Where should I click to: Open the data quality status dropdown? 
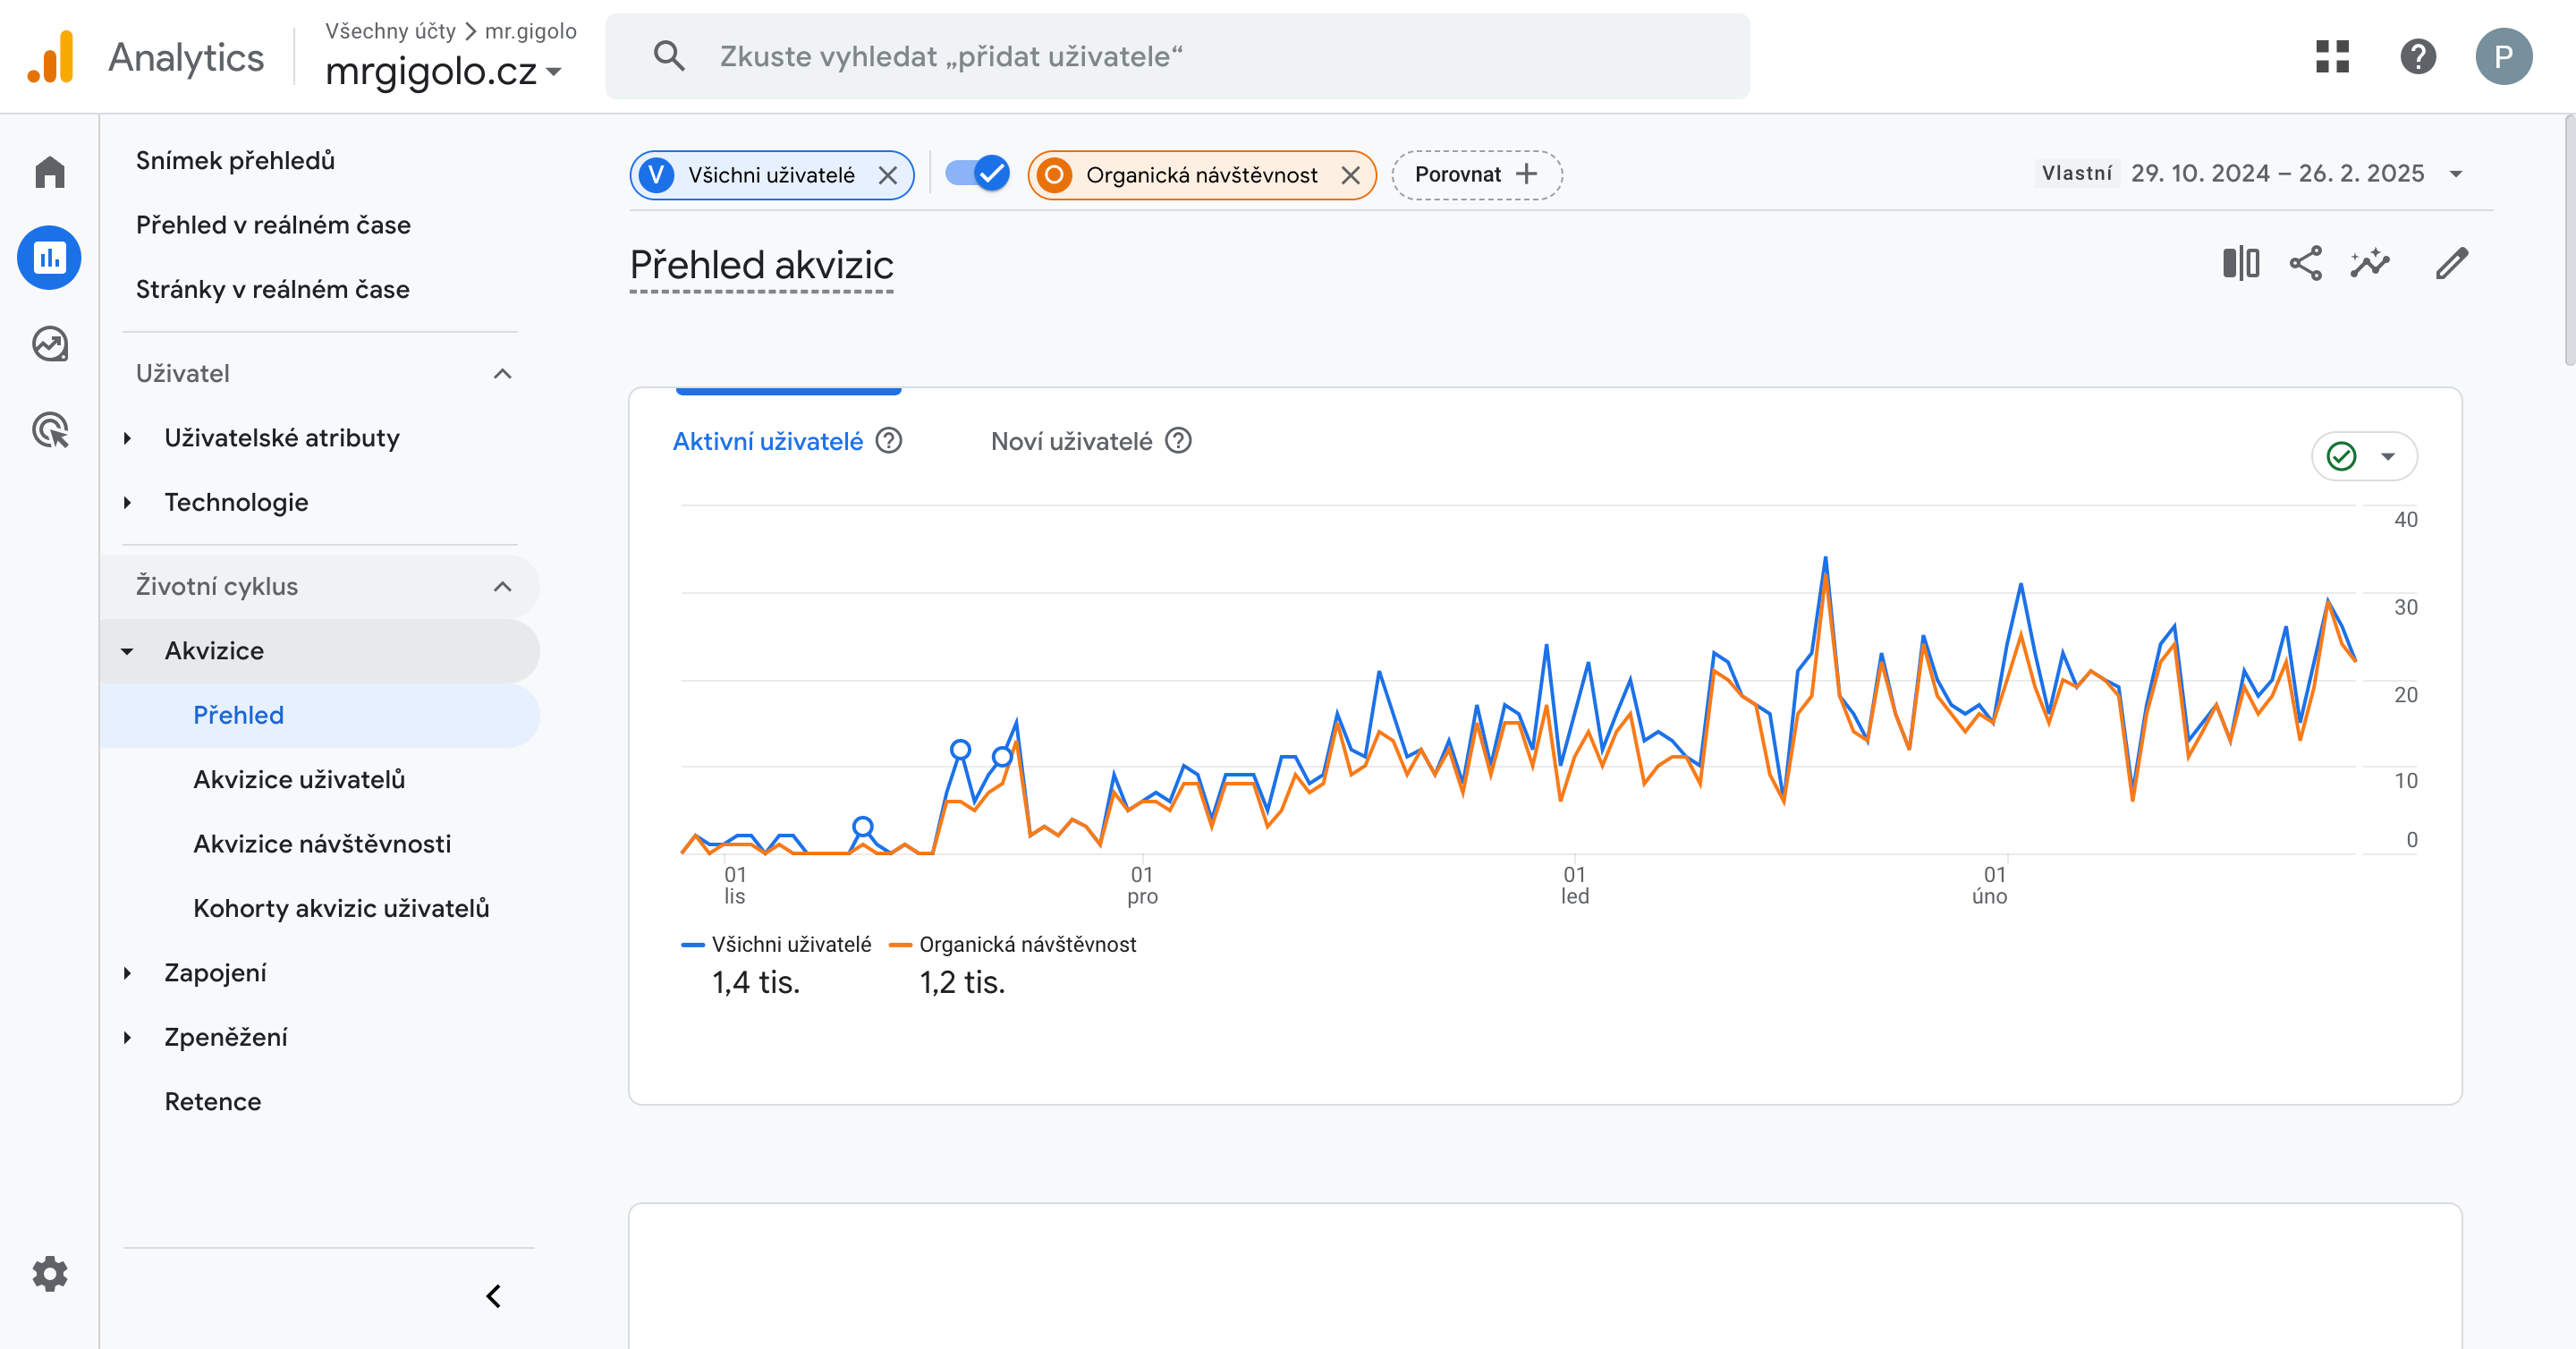(2363, 456)
